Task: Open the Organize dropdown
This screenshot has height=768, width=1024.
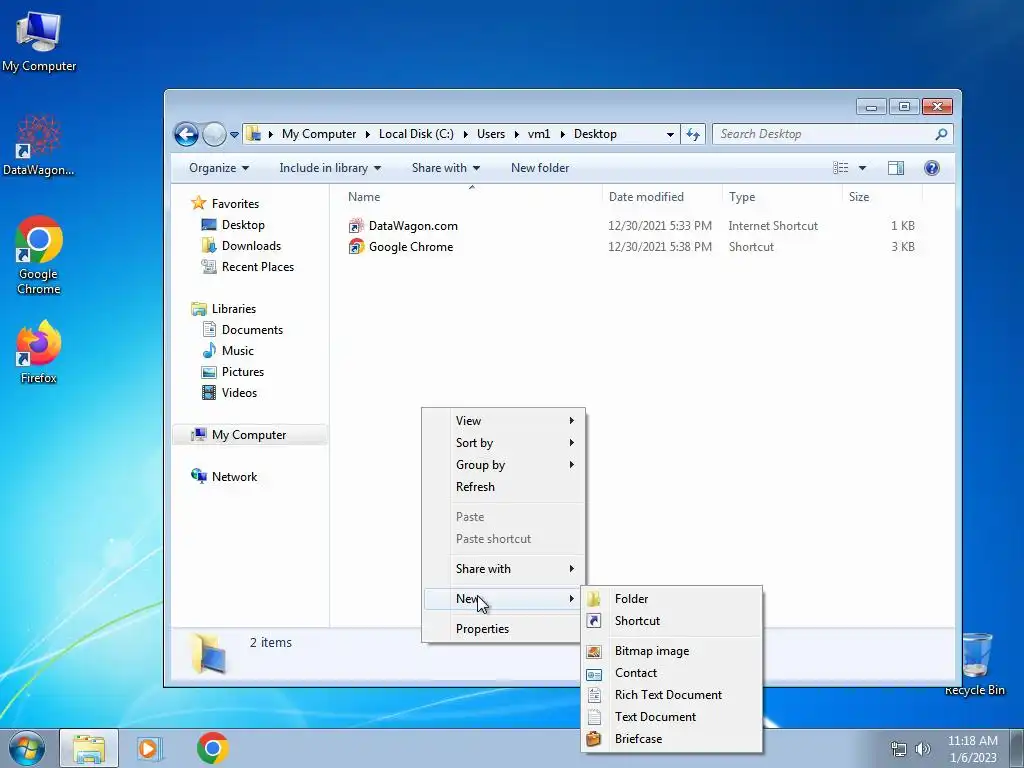Action: coord(219,168)
